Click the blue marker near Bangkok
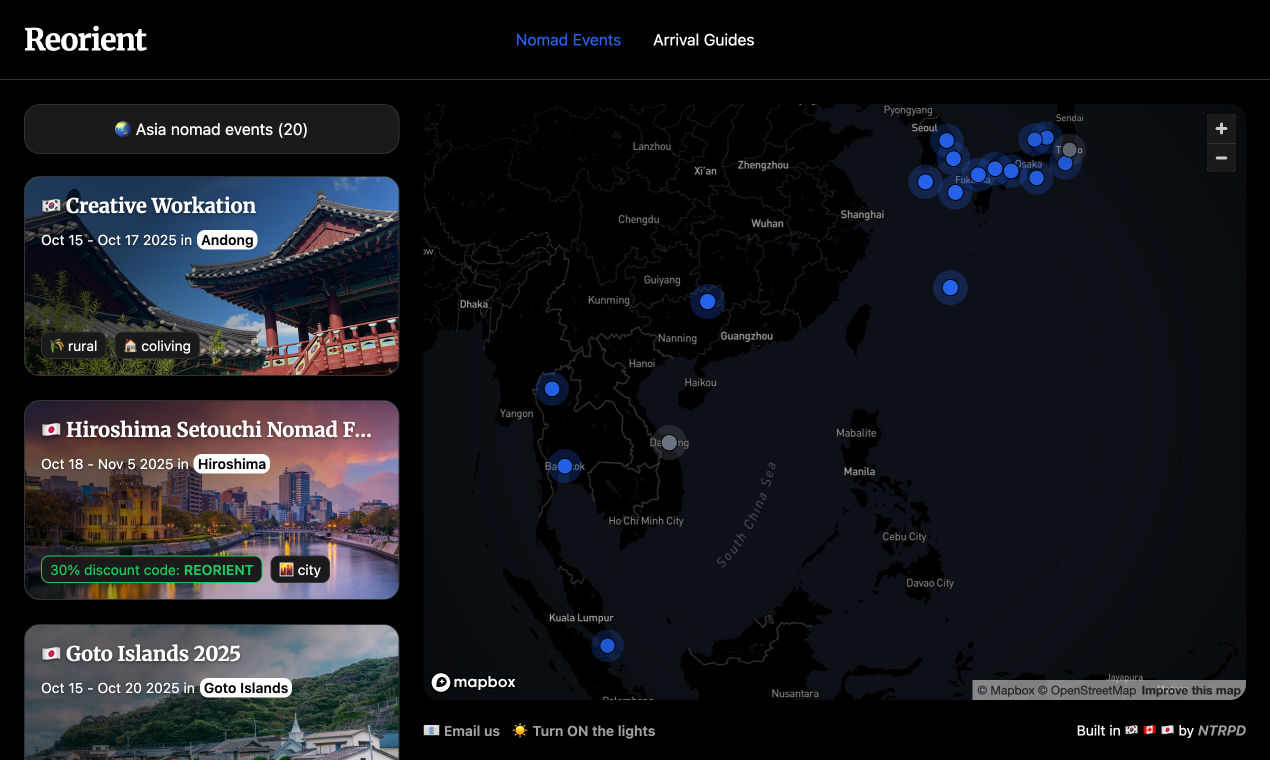1270x760 pixels. tap(564, 466)
